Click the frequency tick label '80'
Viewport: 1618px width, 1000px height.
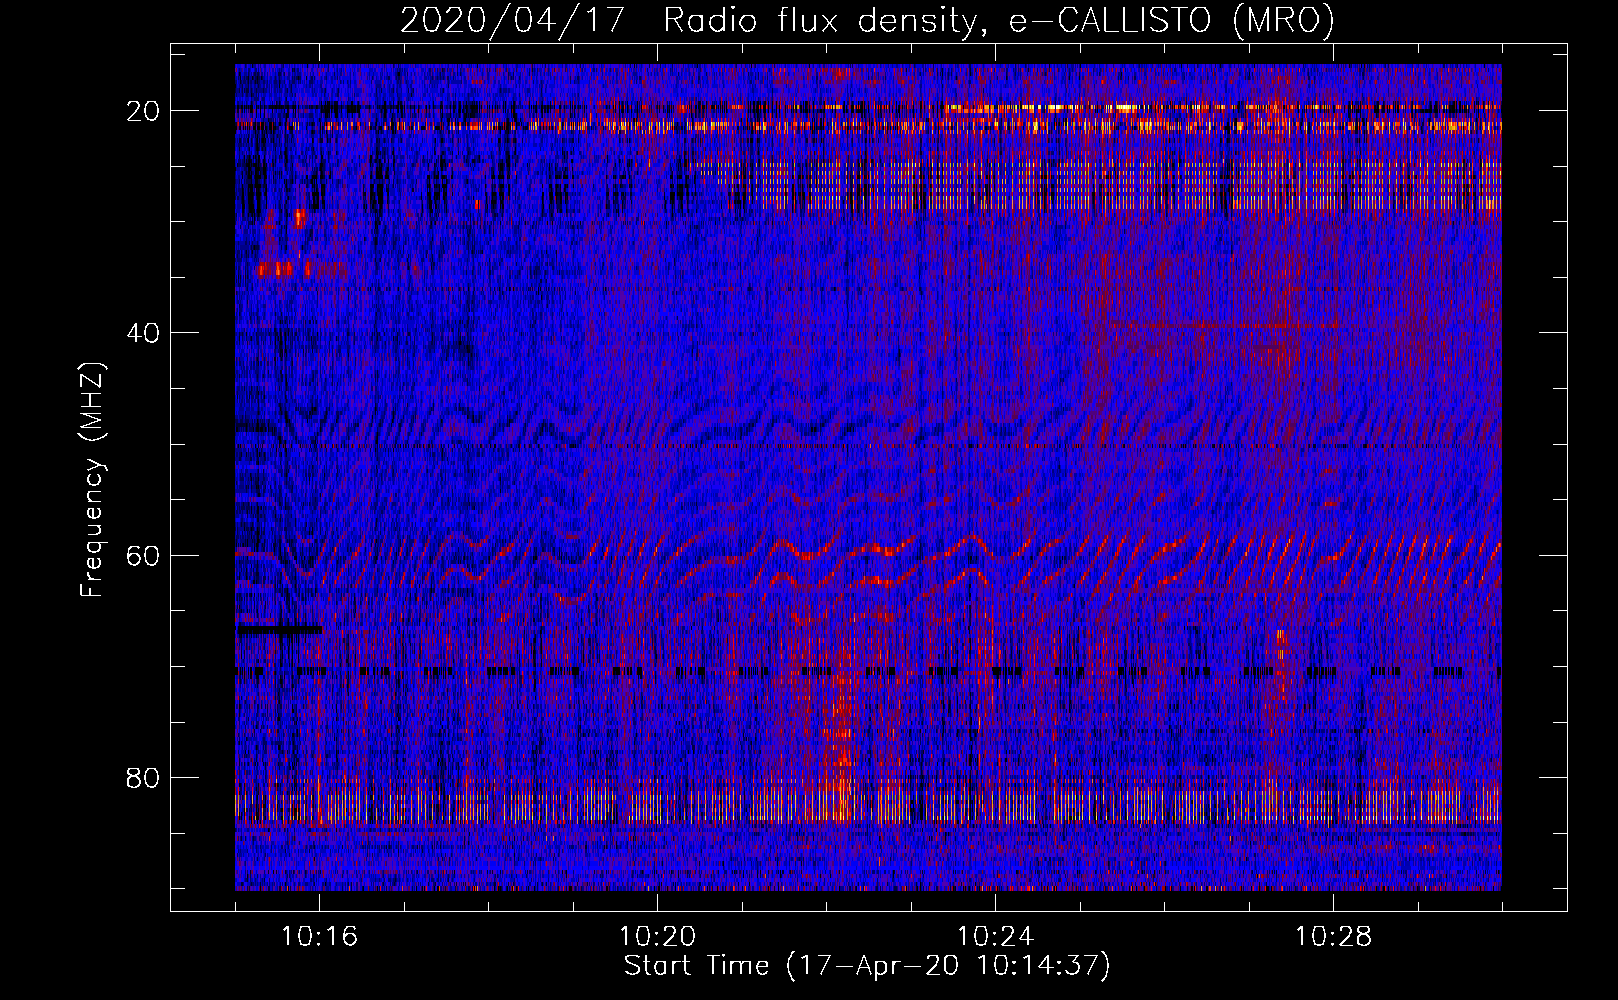tap(144, 778)
